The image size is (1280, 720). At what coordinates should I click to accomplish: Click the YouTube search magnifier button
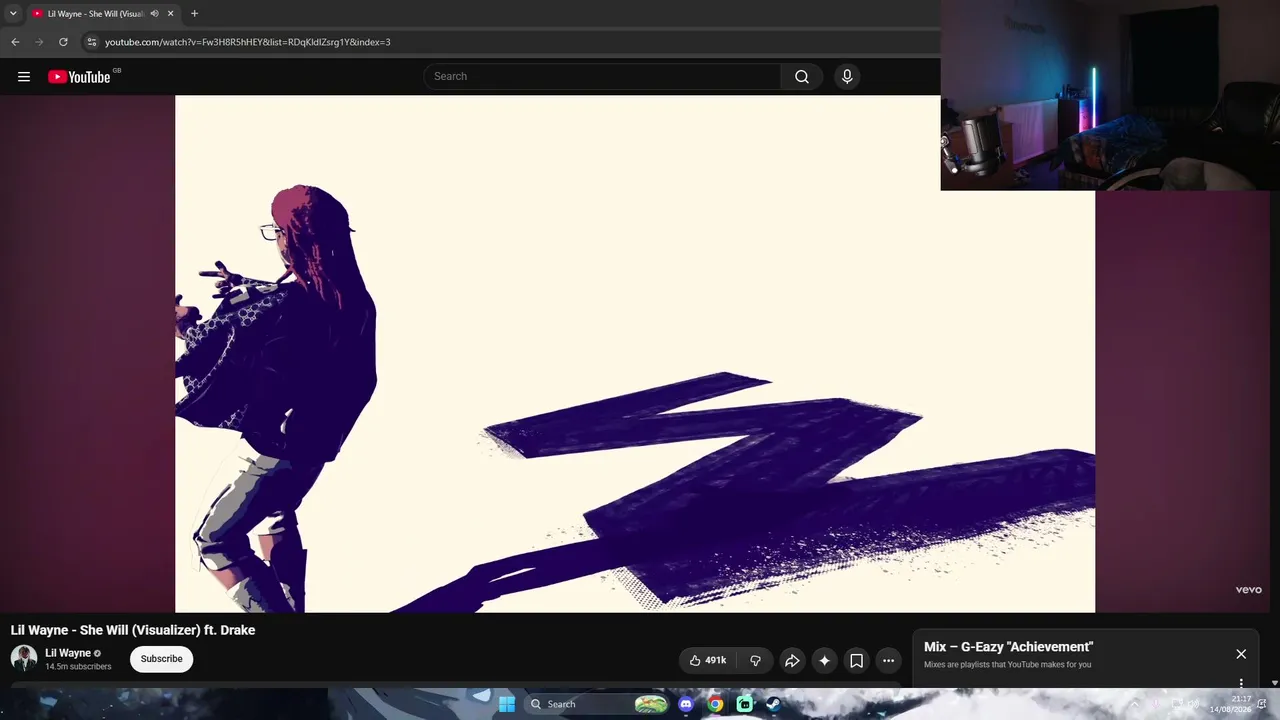pyautogui.click(x=802, y=77)
